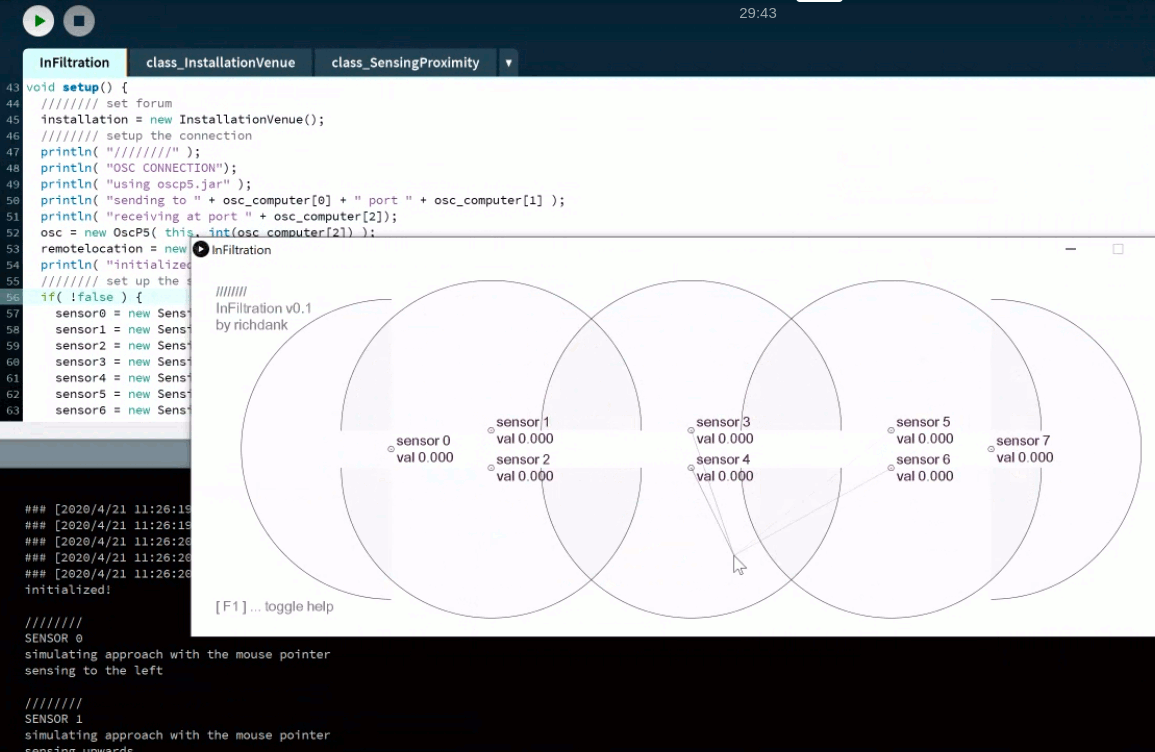Click the "[F1] ... toggle help" label
The image size is (1155, 752).
[x=275, y=607]
